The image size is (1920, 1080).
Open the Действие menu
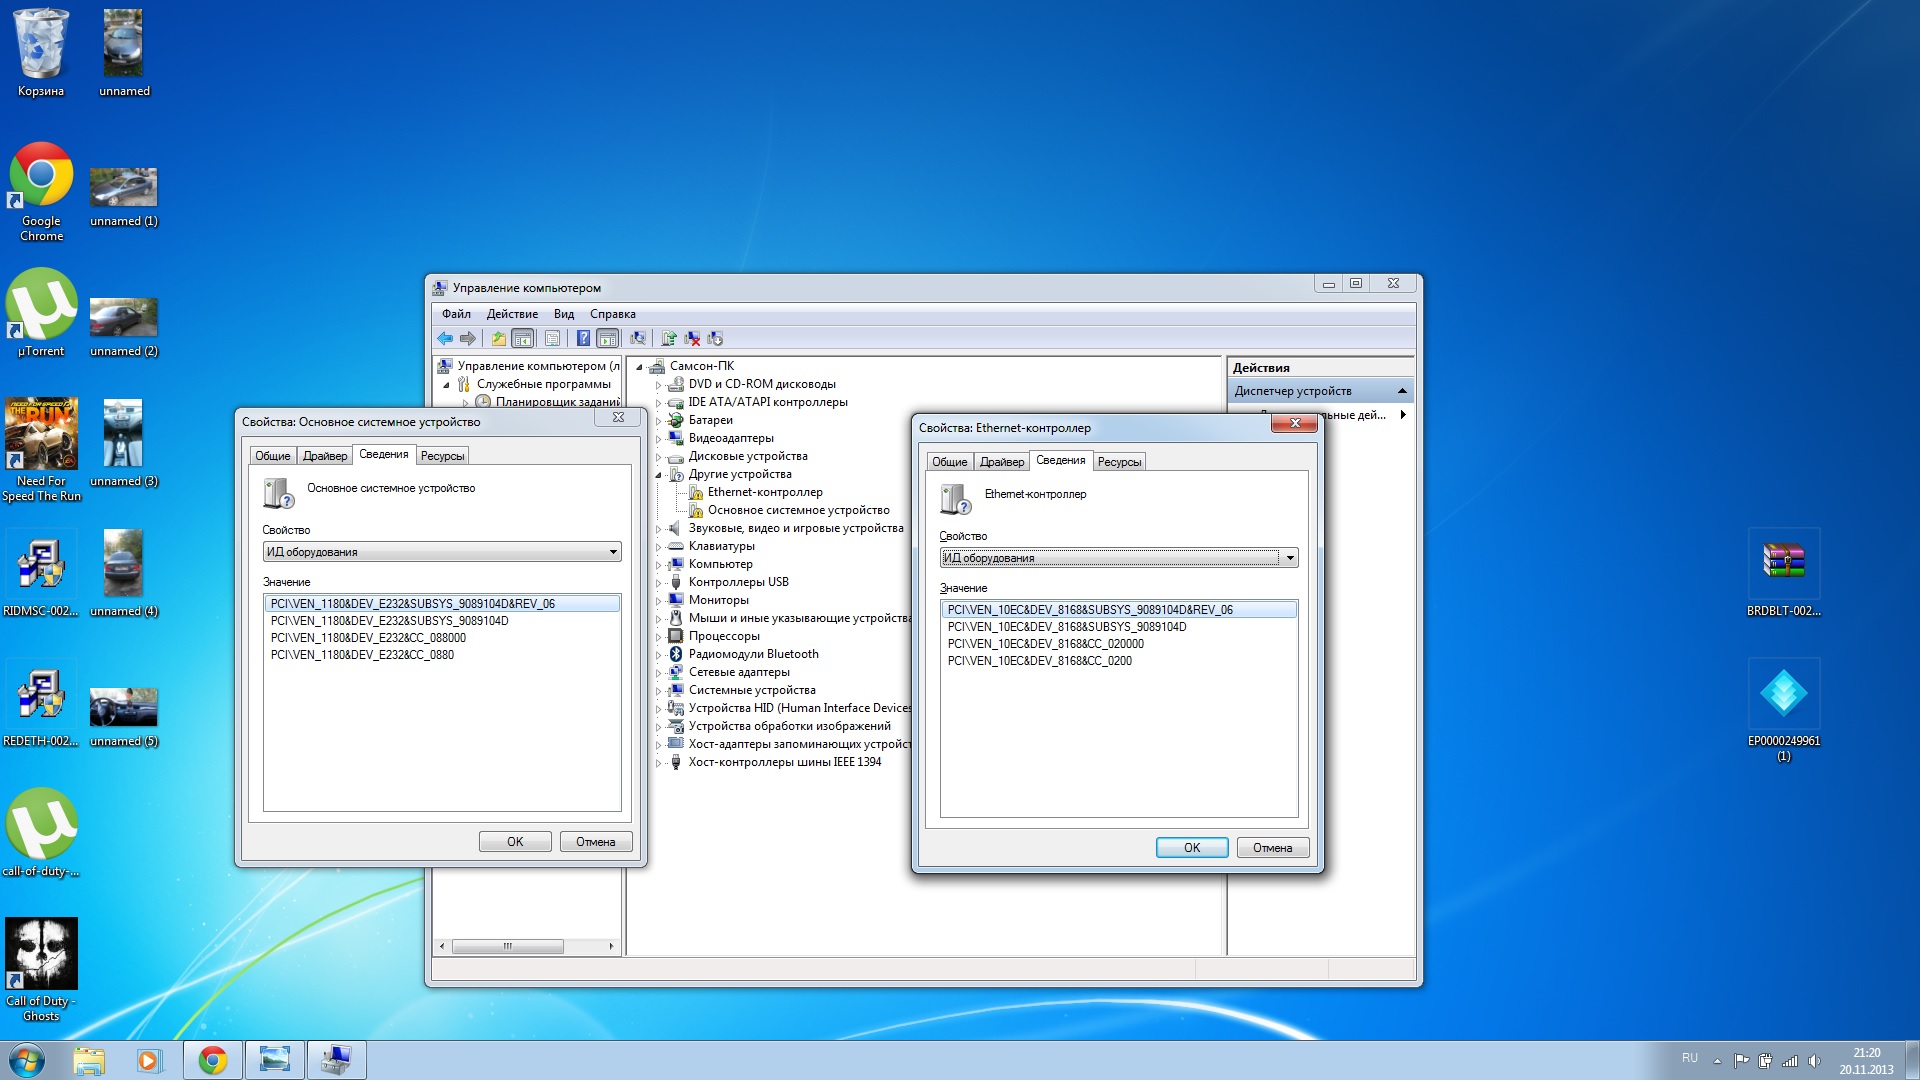(x=512, y=314)
